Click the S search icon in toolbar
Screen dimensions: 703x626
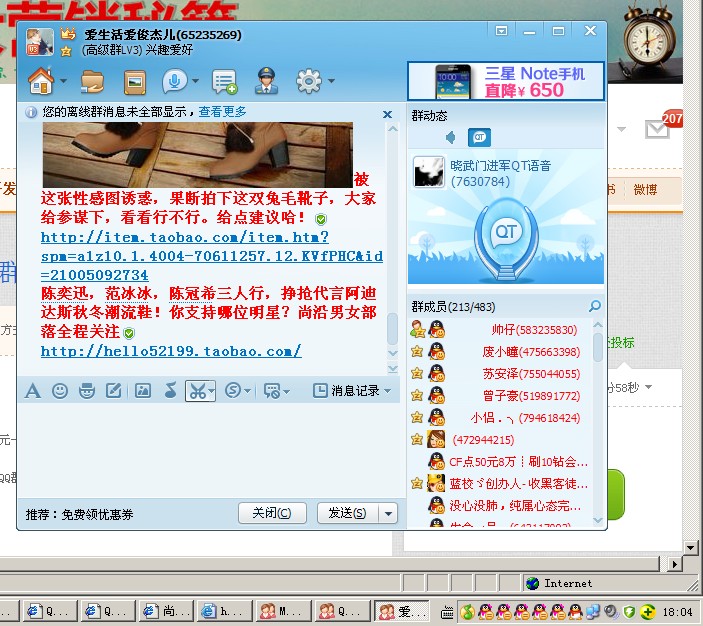coord(233,391)
